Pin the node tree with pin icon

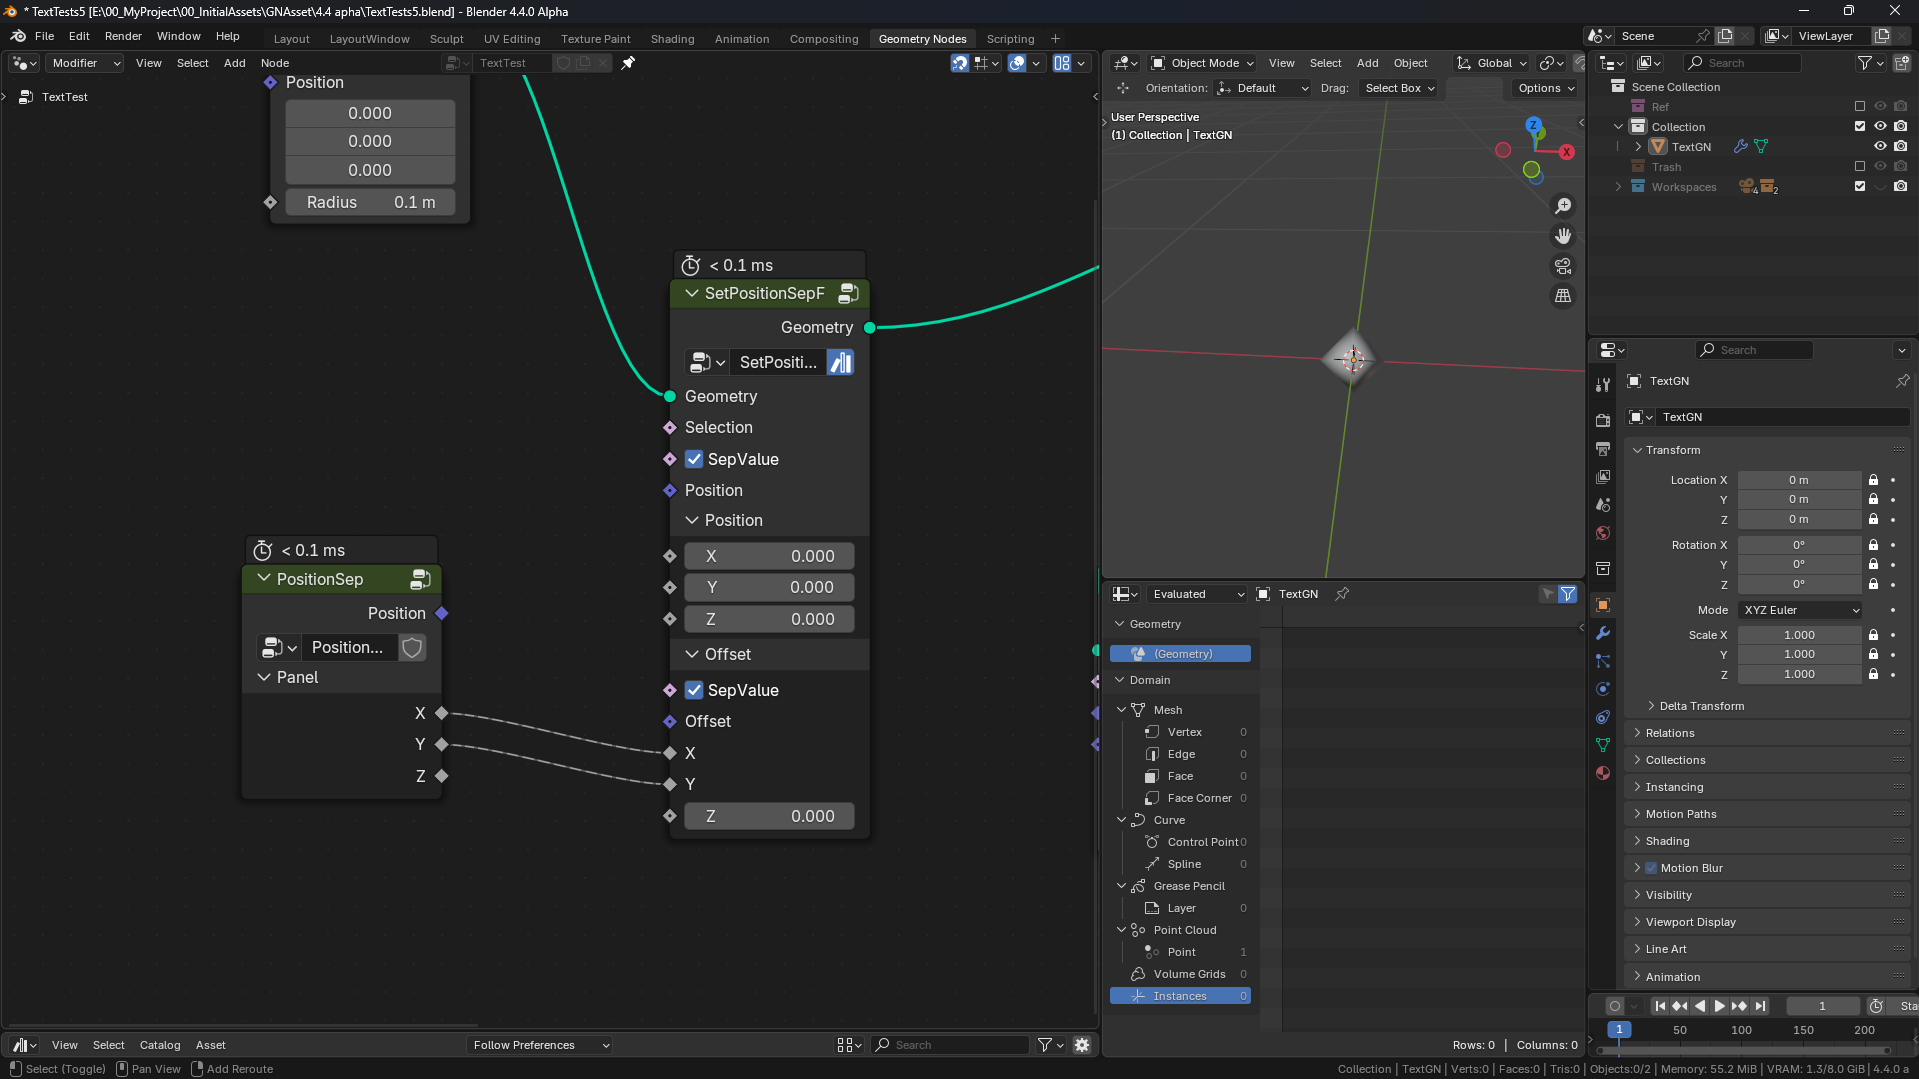[x=628, y=63]
